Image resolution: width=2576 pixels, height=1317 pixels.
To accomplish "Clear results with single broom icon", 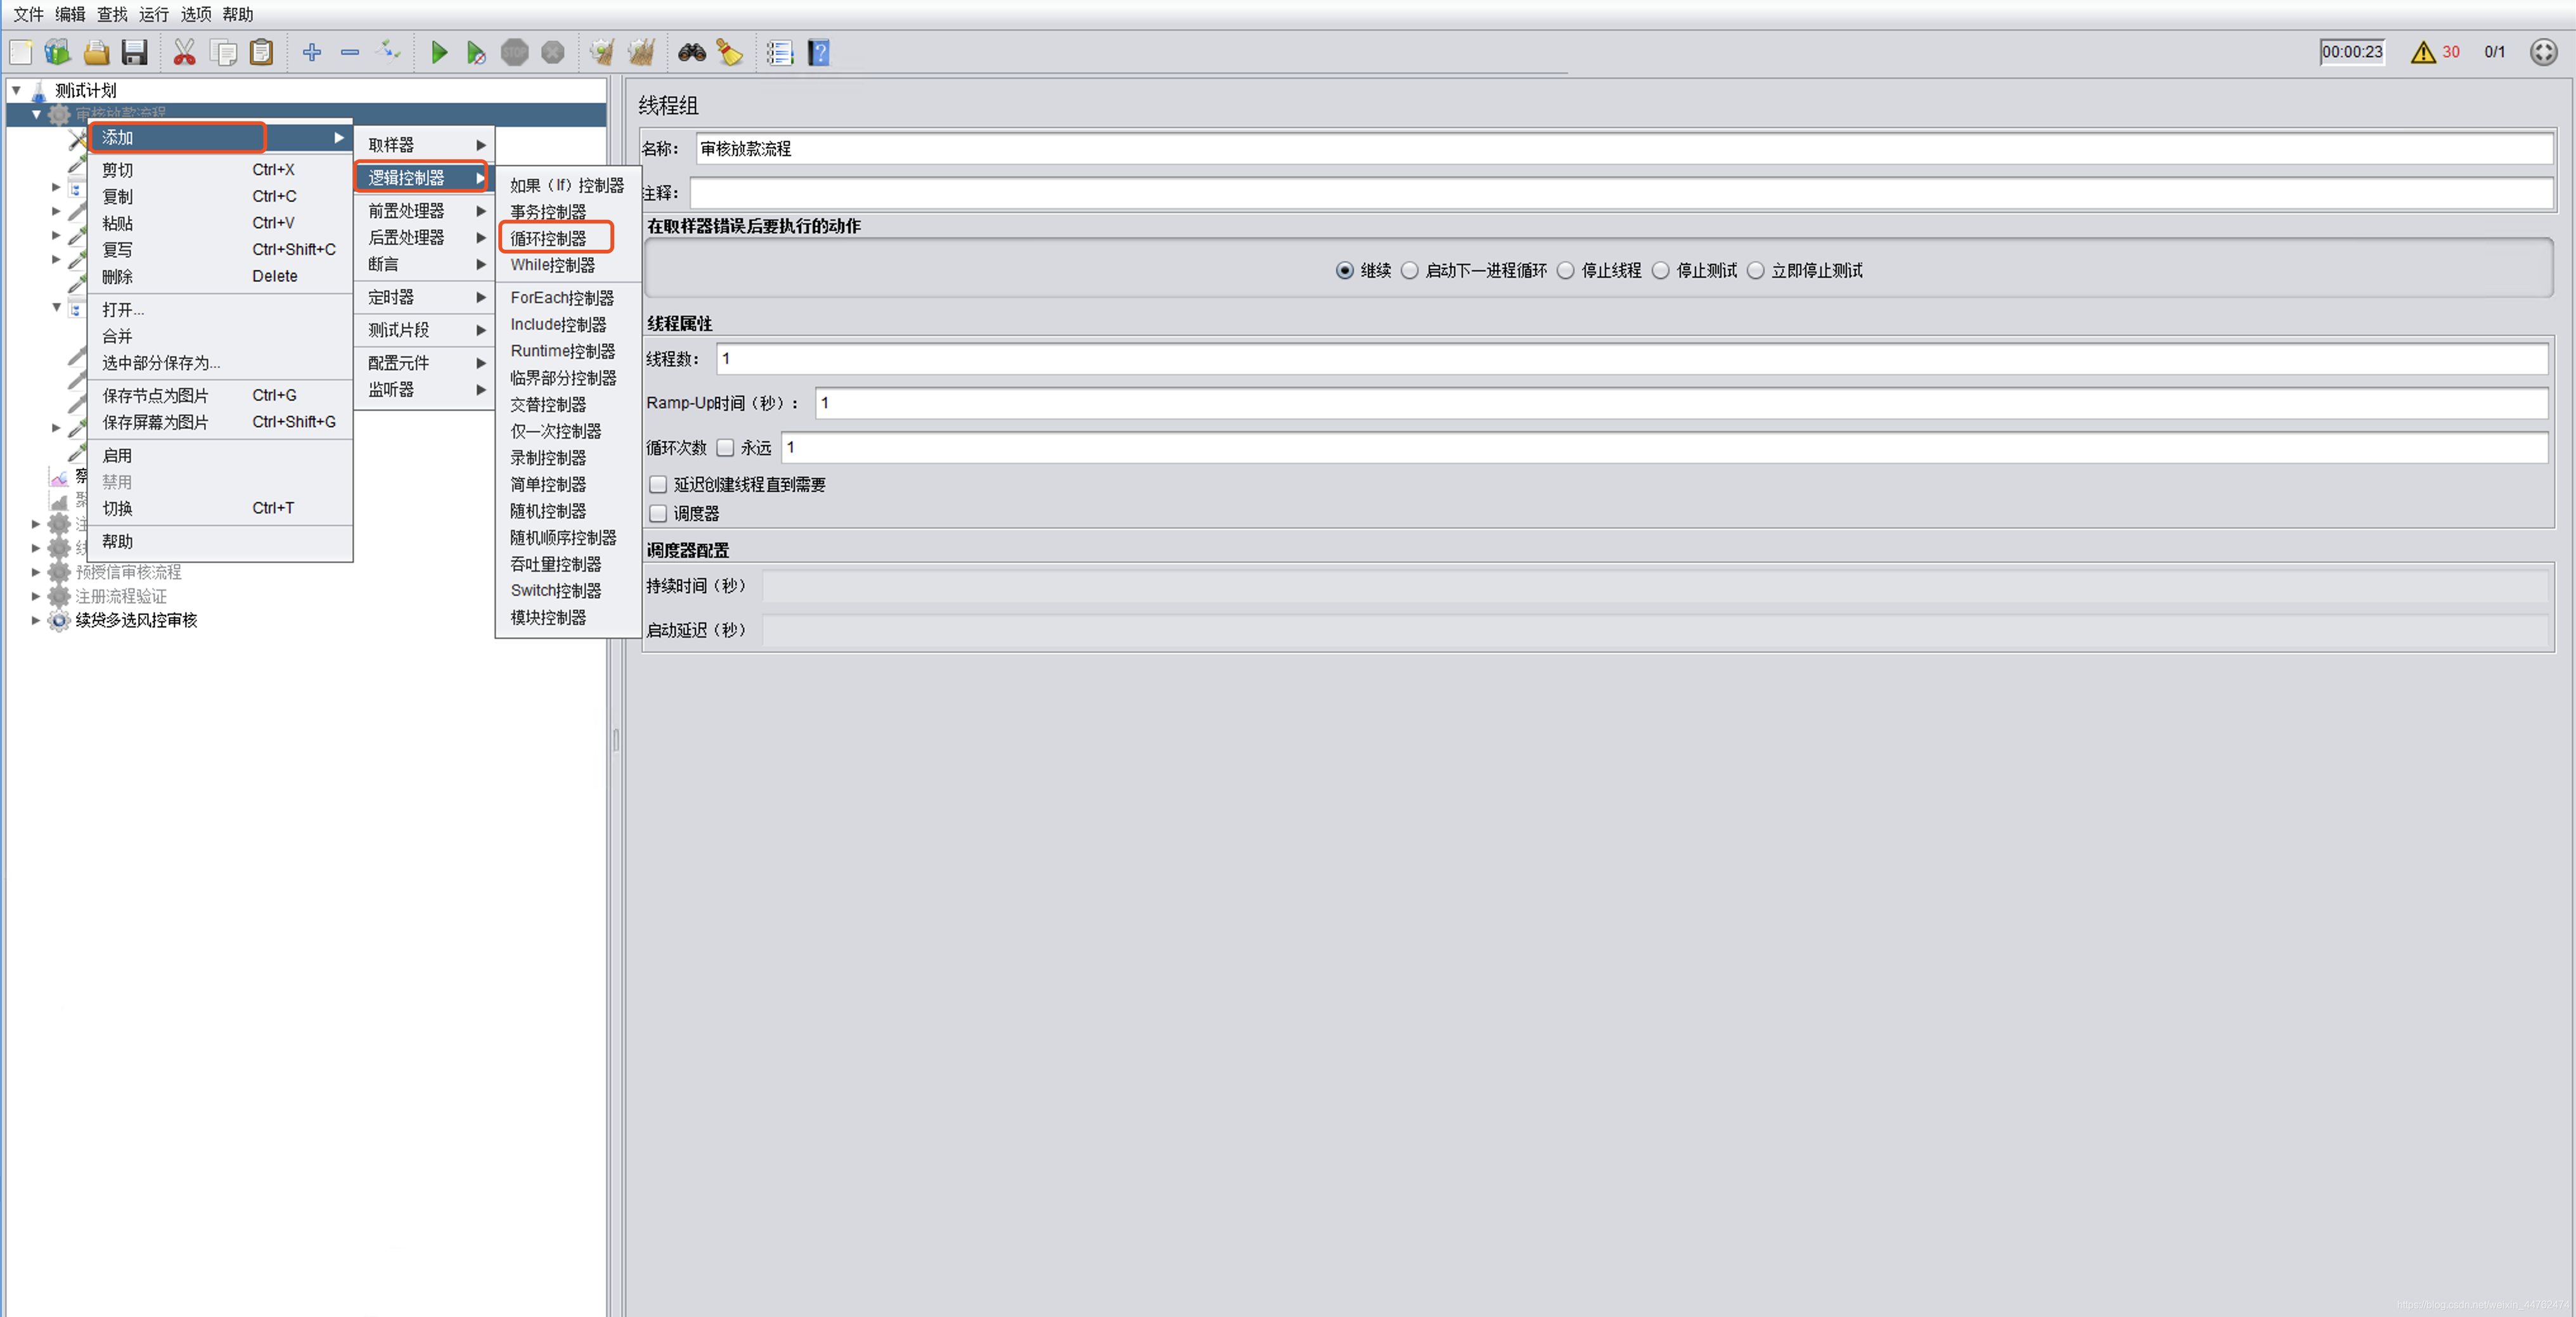I will coord(602,52).
